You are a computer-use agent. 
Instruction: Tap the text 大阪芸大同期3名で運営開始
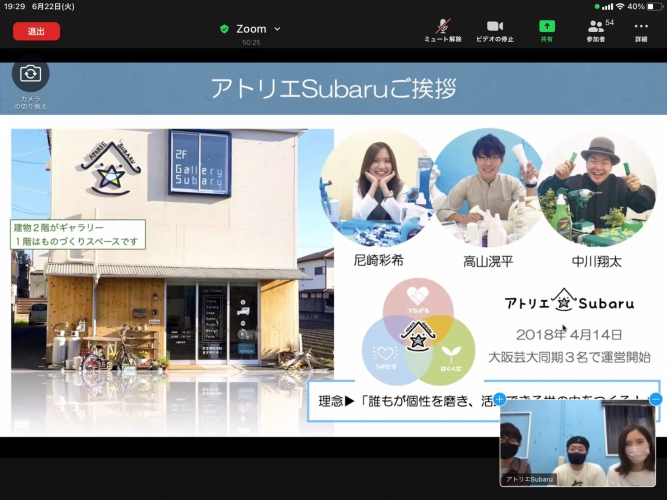point(569,357)
